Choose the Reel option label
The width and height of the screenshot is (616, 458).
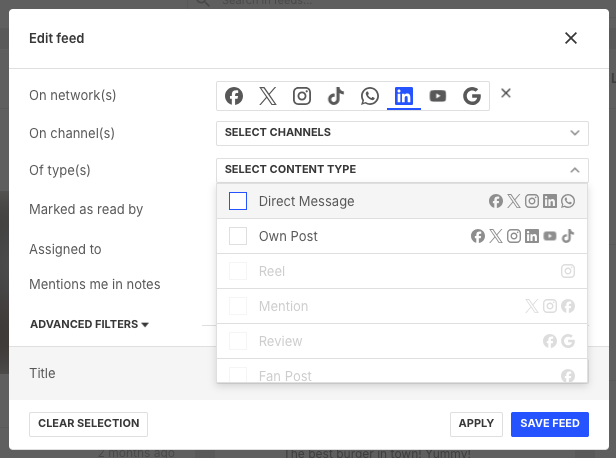[x=272, y=271]
